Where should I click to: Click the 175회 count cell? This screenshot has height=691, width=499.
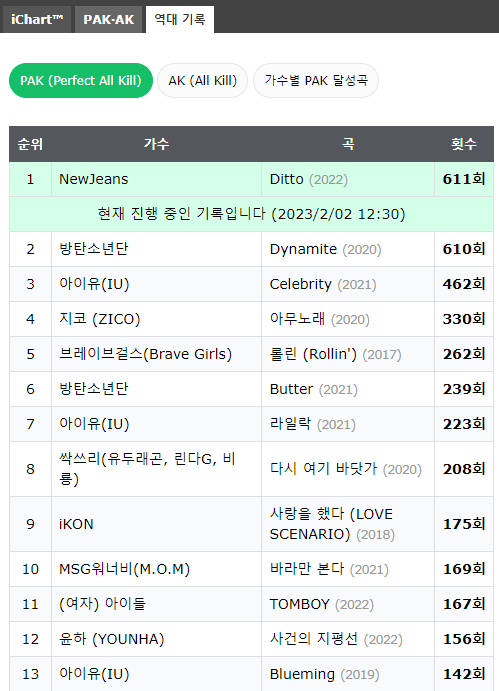point(464,524)
